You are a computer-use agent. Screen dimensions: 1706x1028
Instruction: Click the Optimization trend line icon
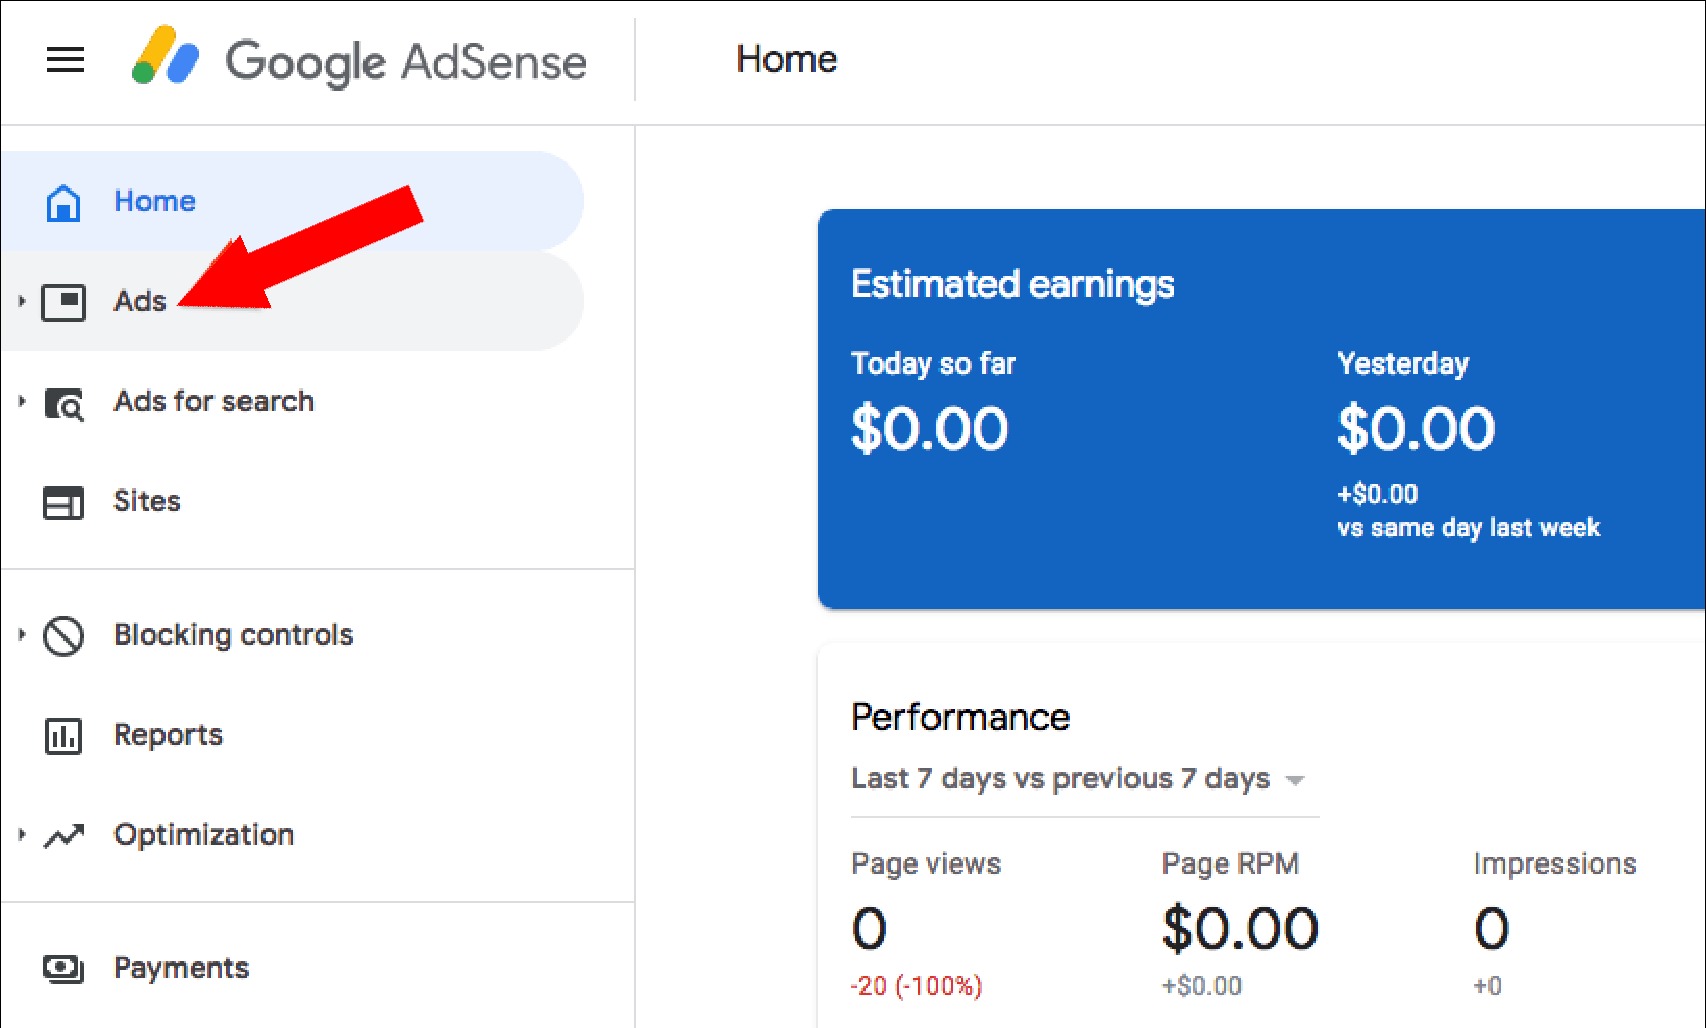(64, 836)
